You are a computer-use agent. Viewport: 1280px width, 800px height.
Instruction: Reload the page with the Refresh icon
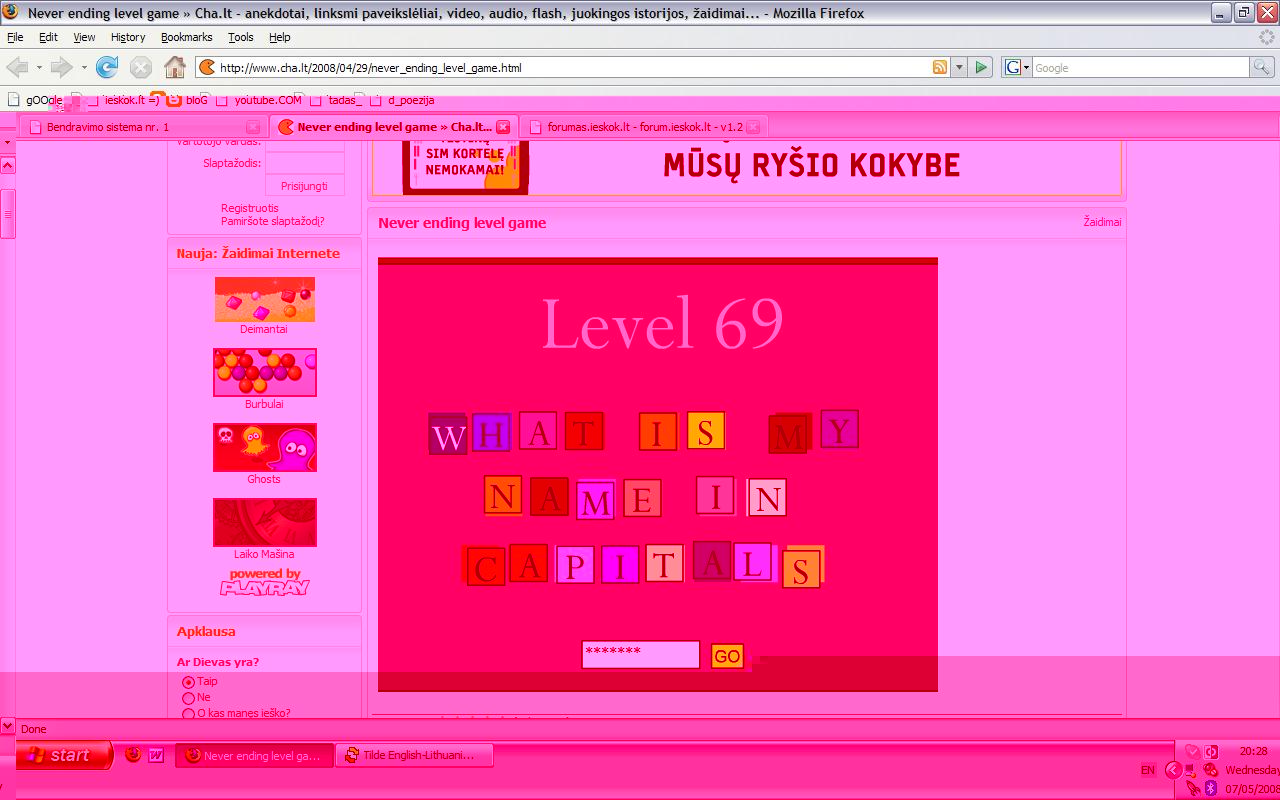pyautogui.click(x=107, y=67)
